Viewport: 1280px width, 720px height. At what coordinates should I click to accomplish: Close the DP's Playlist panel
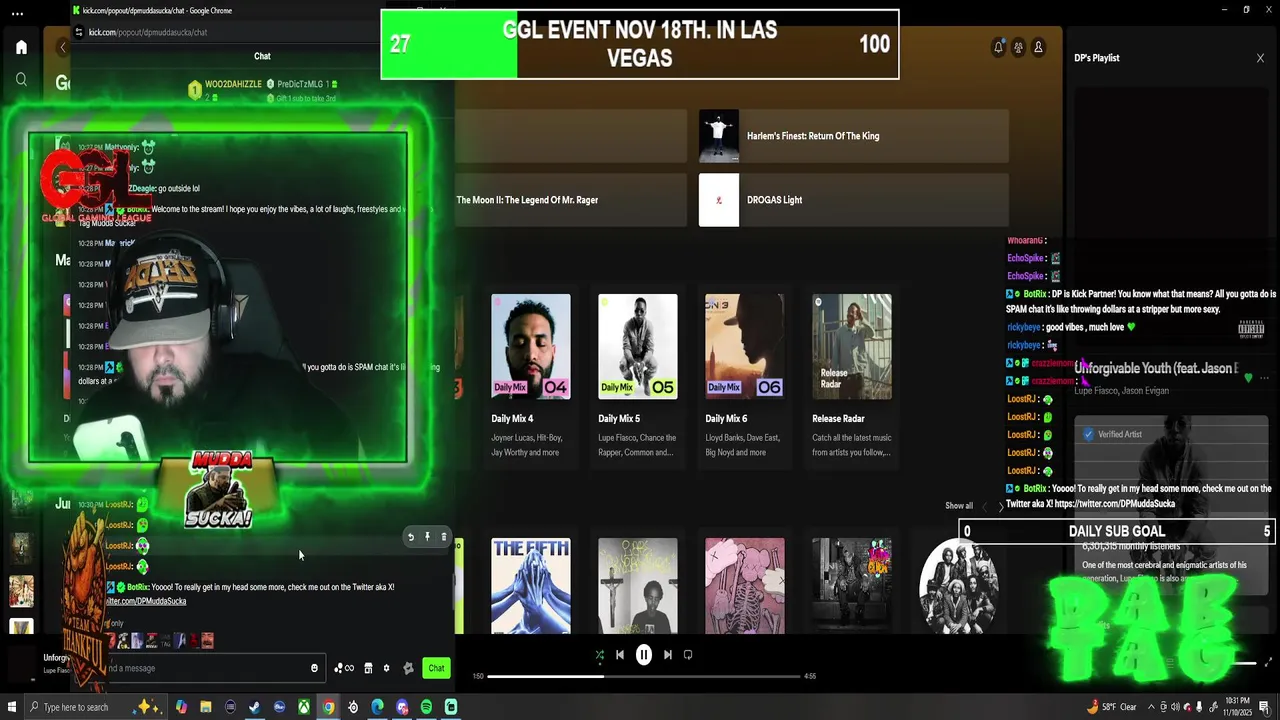1260,58
